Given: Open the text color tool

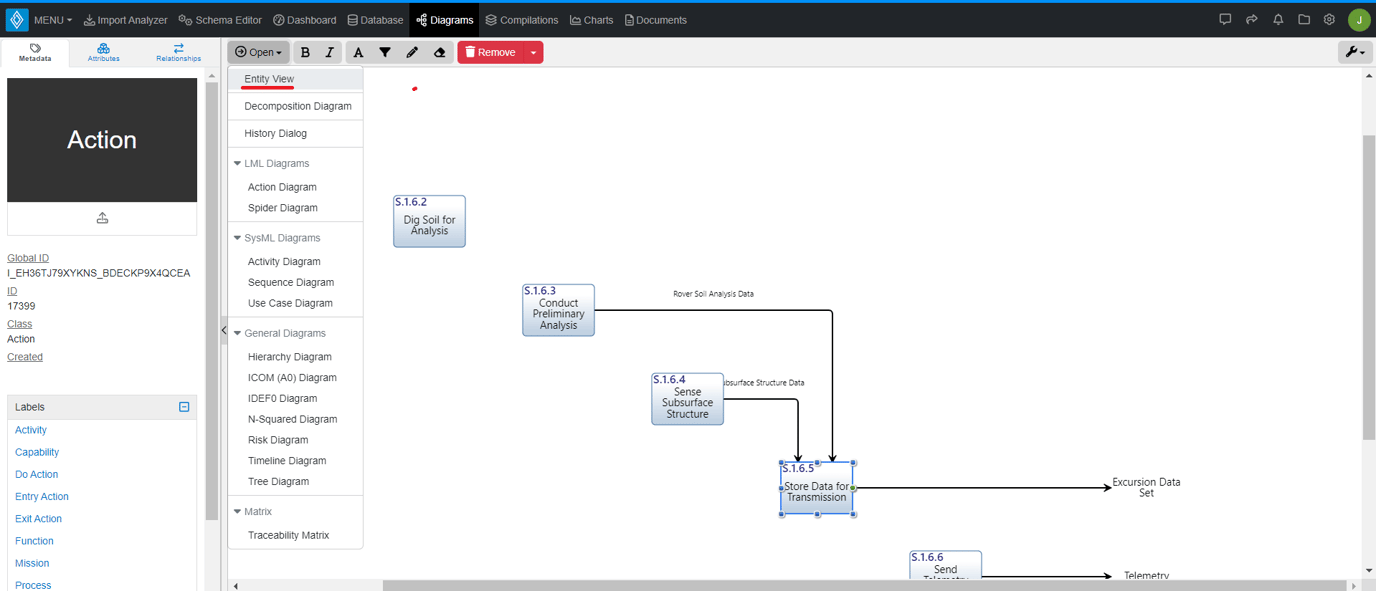Looking at the screenshot, I should tap(357, 52).
